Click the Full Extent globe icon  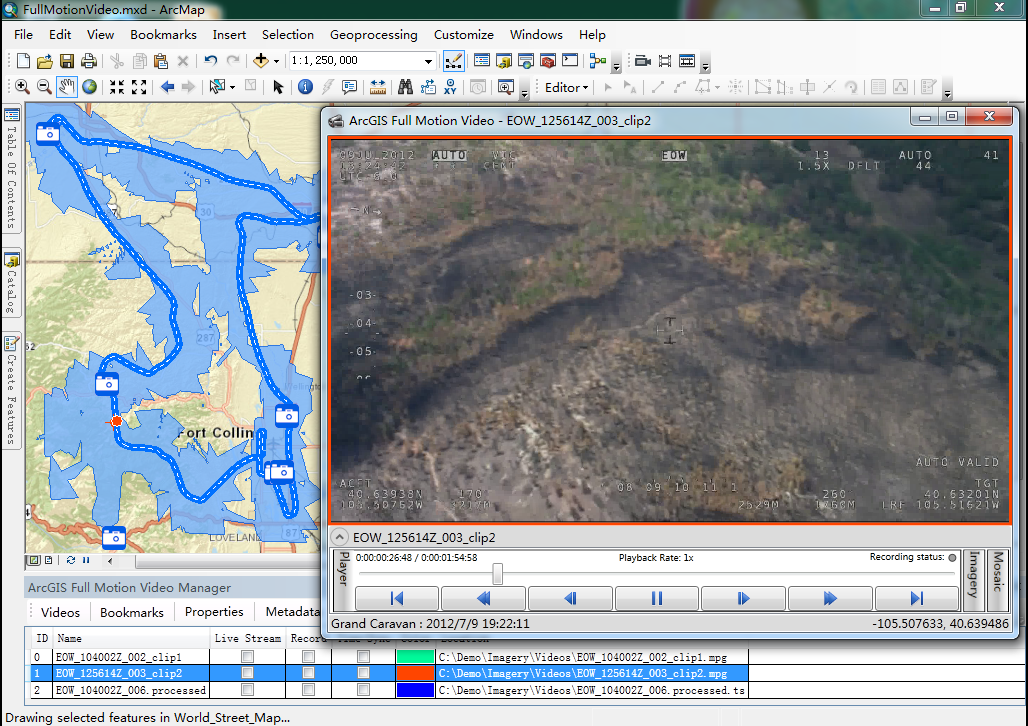[89, 87]
